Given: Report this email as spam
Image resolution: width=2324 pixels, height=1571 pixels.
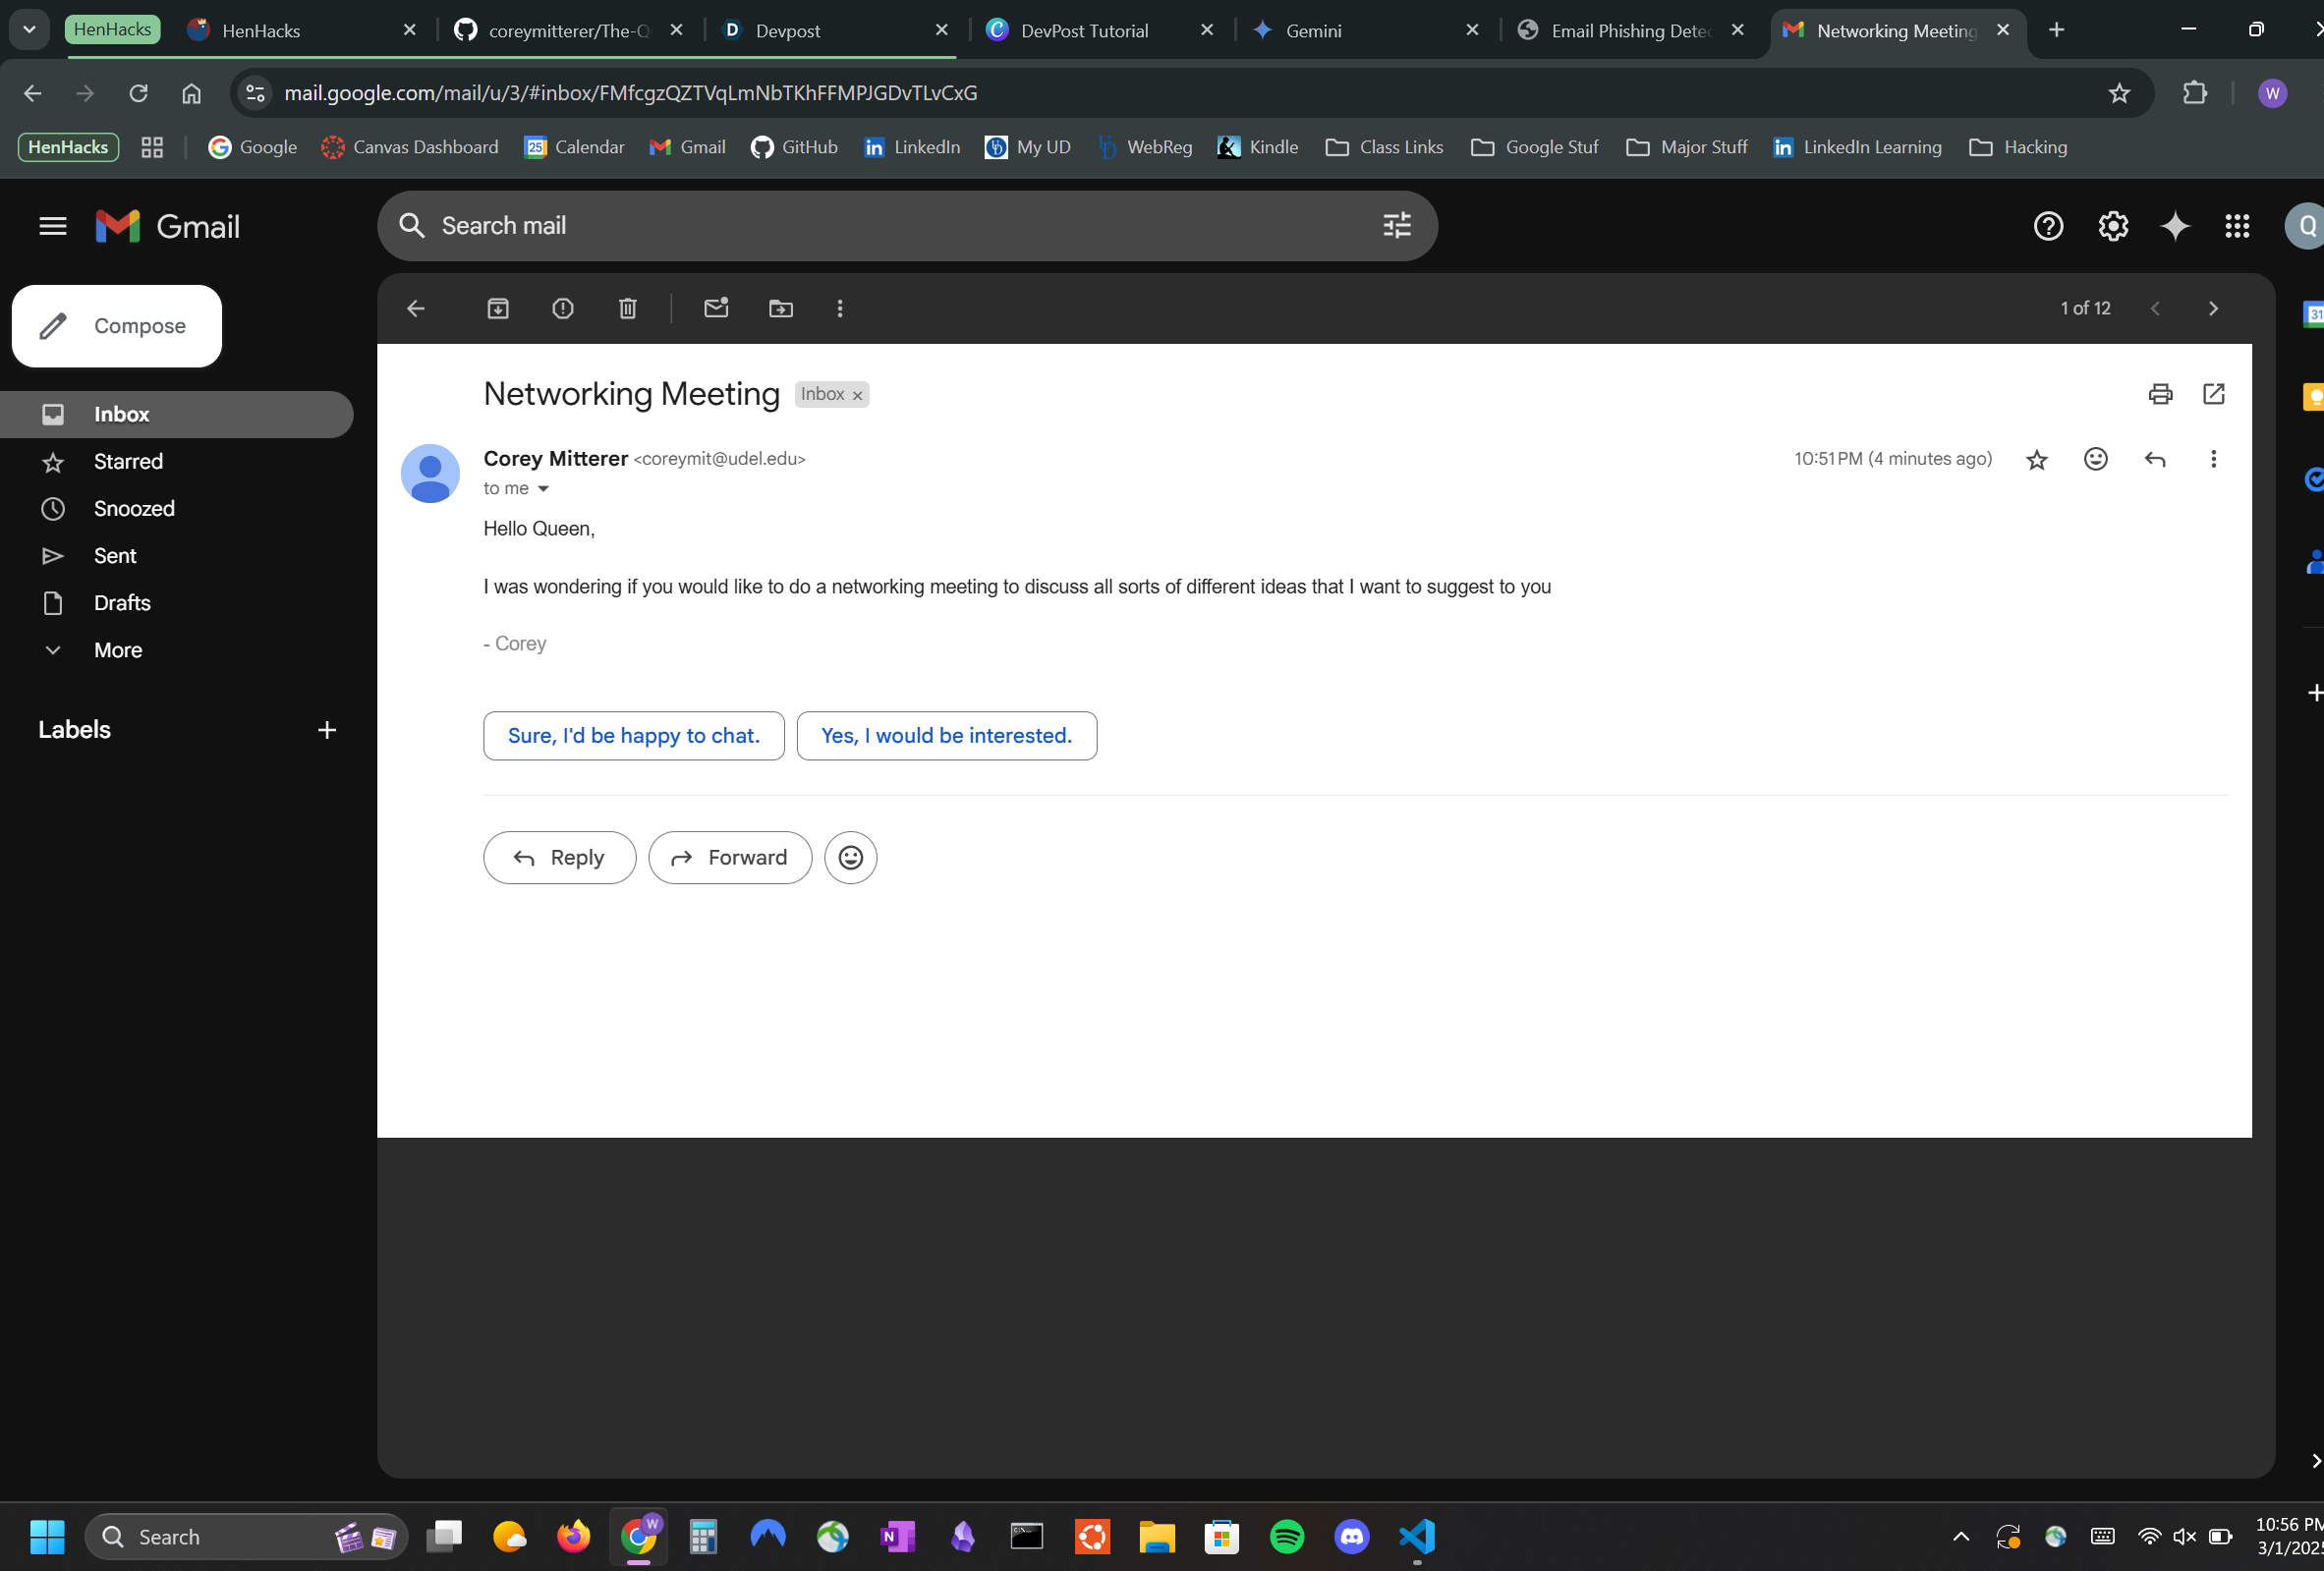Looking at the screenshot, I should pyautogui.click(x=562, y=309).
